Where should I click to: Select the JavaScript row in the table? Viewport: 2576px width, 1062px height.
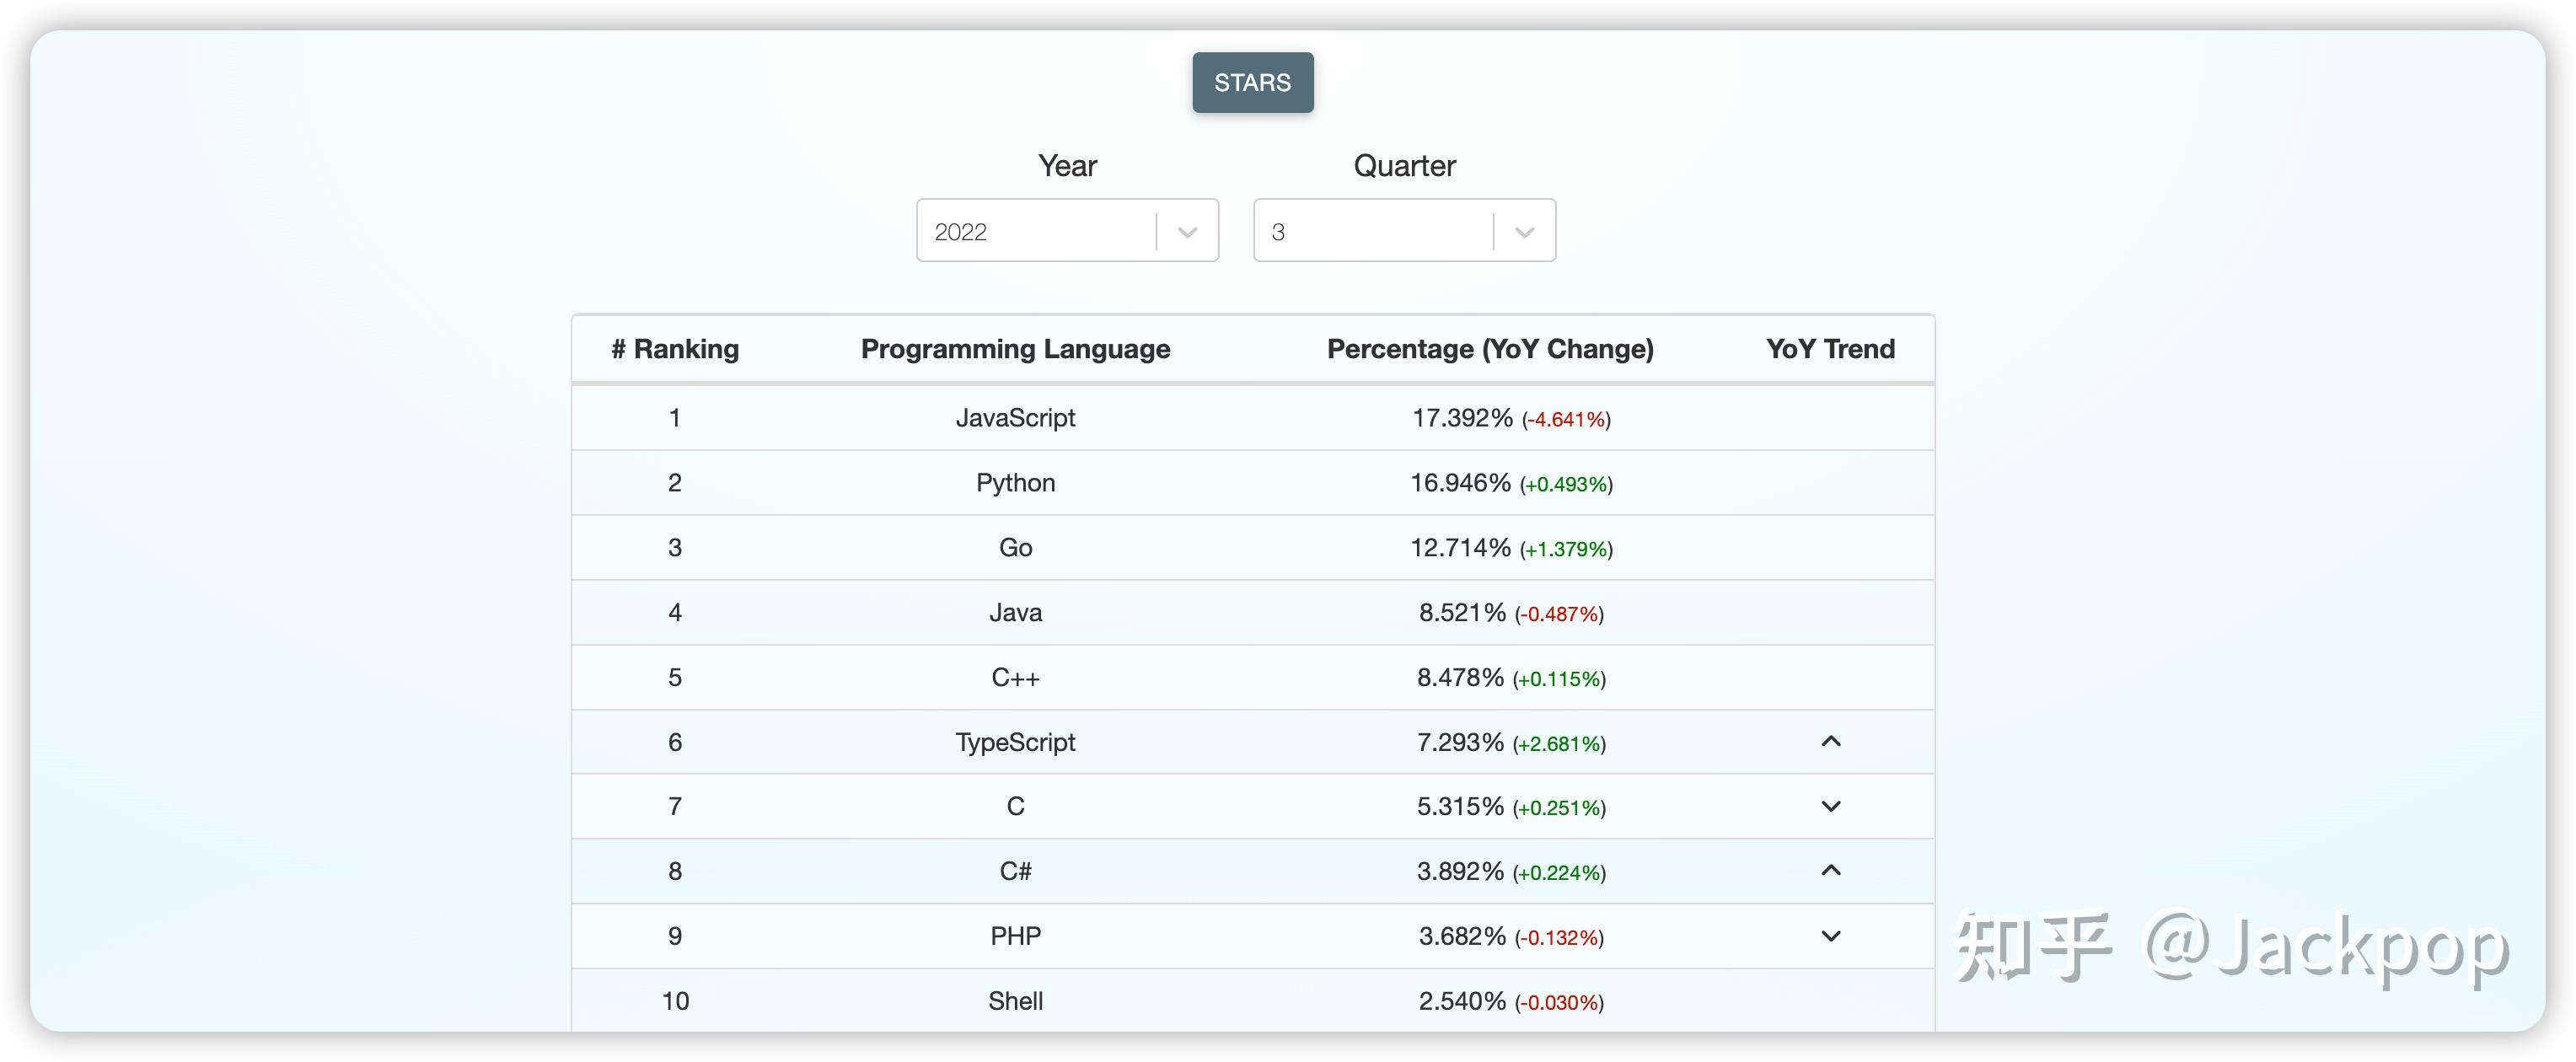(1015, 418)
